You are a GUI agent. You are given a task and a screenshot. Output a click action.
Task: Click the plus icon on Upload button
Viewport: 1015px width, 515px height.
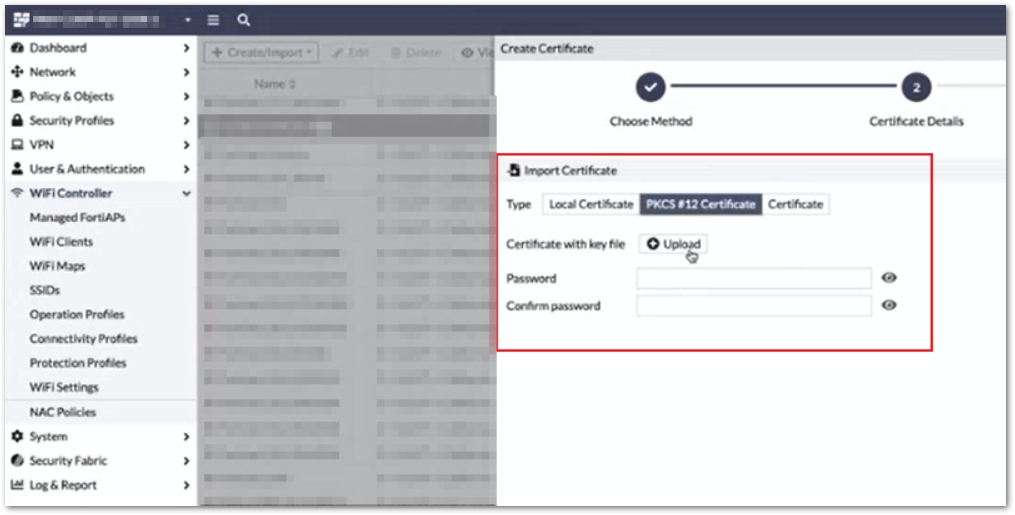[652, 244]
